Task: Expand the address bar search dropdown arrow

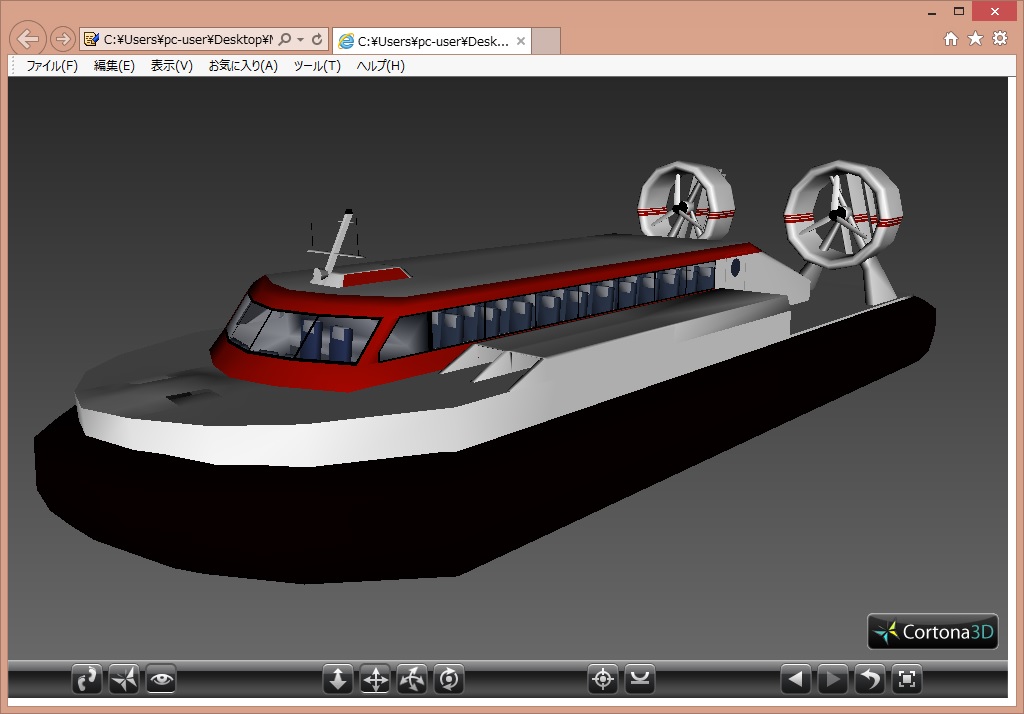Action: coord(301,40)
